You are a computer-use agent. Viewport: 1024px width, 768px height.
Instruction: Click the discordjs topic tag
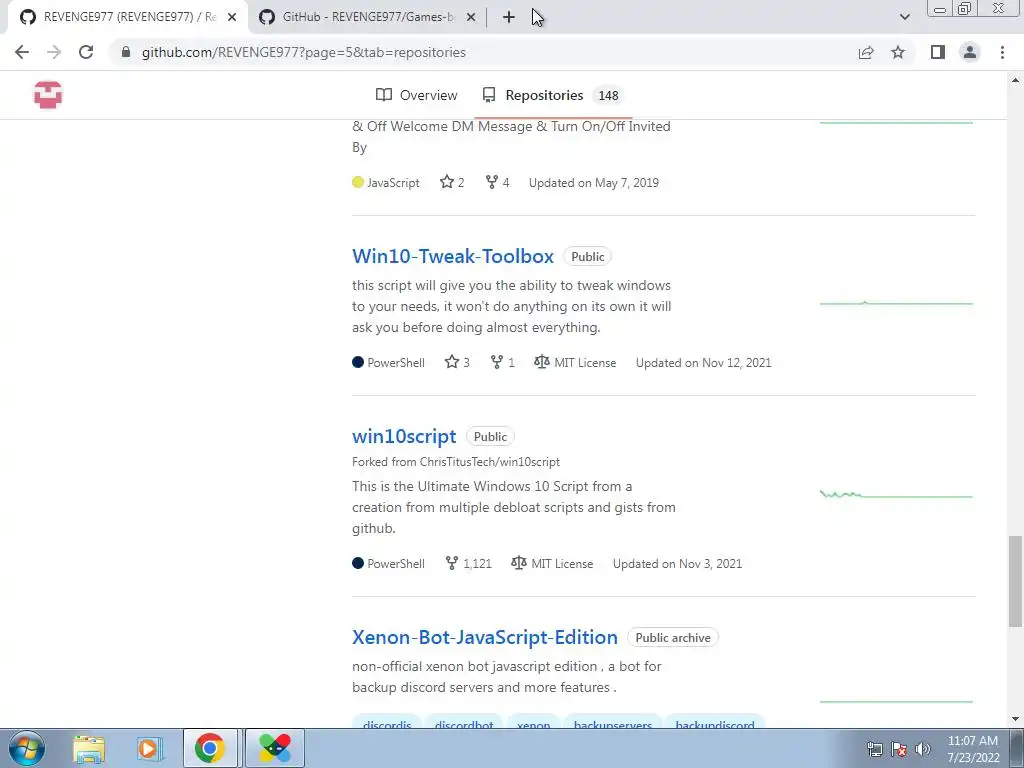[387, 722]
